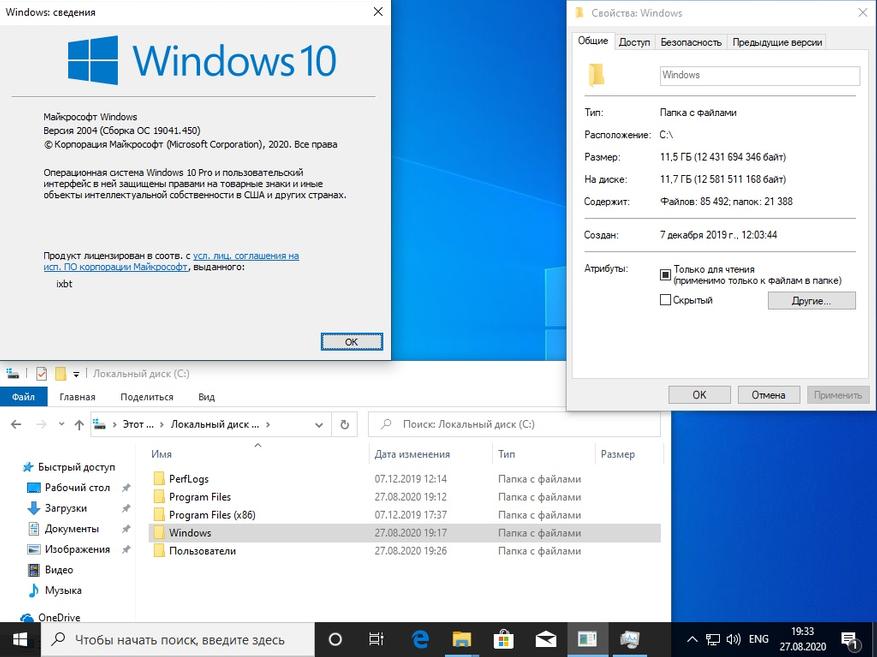877x657 pixels.
Task: Sort by Дата изменения column
Action: click(412, 454)
